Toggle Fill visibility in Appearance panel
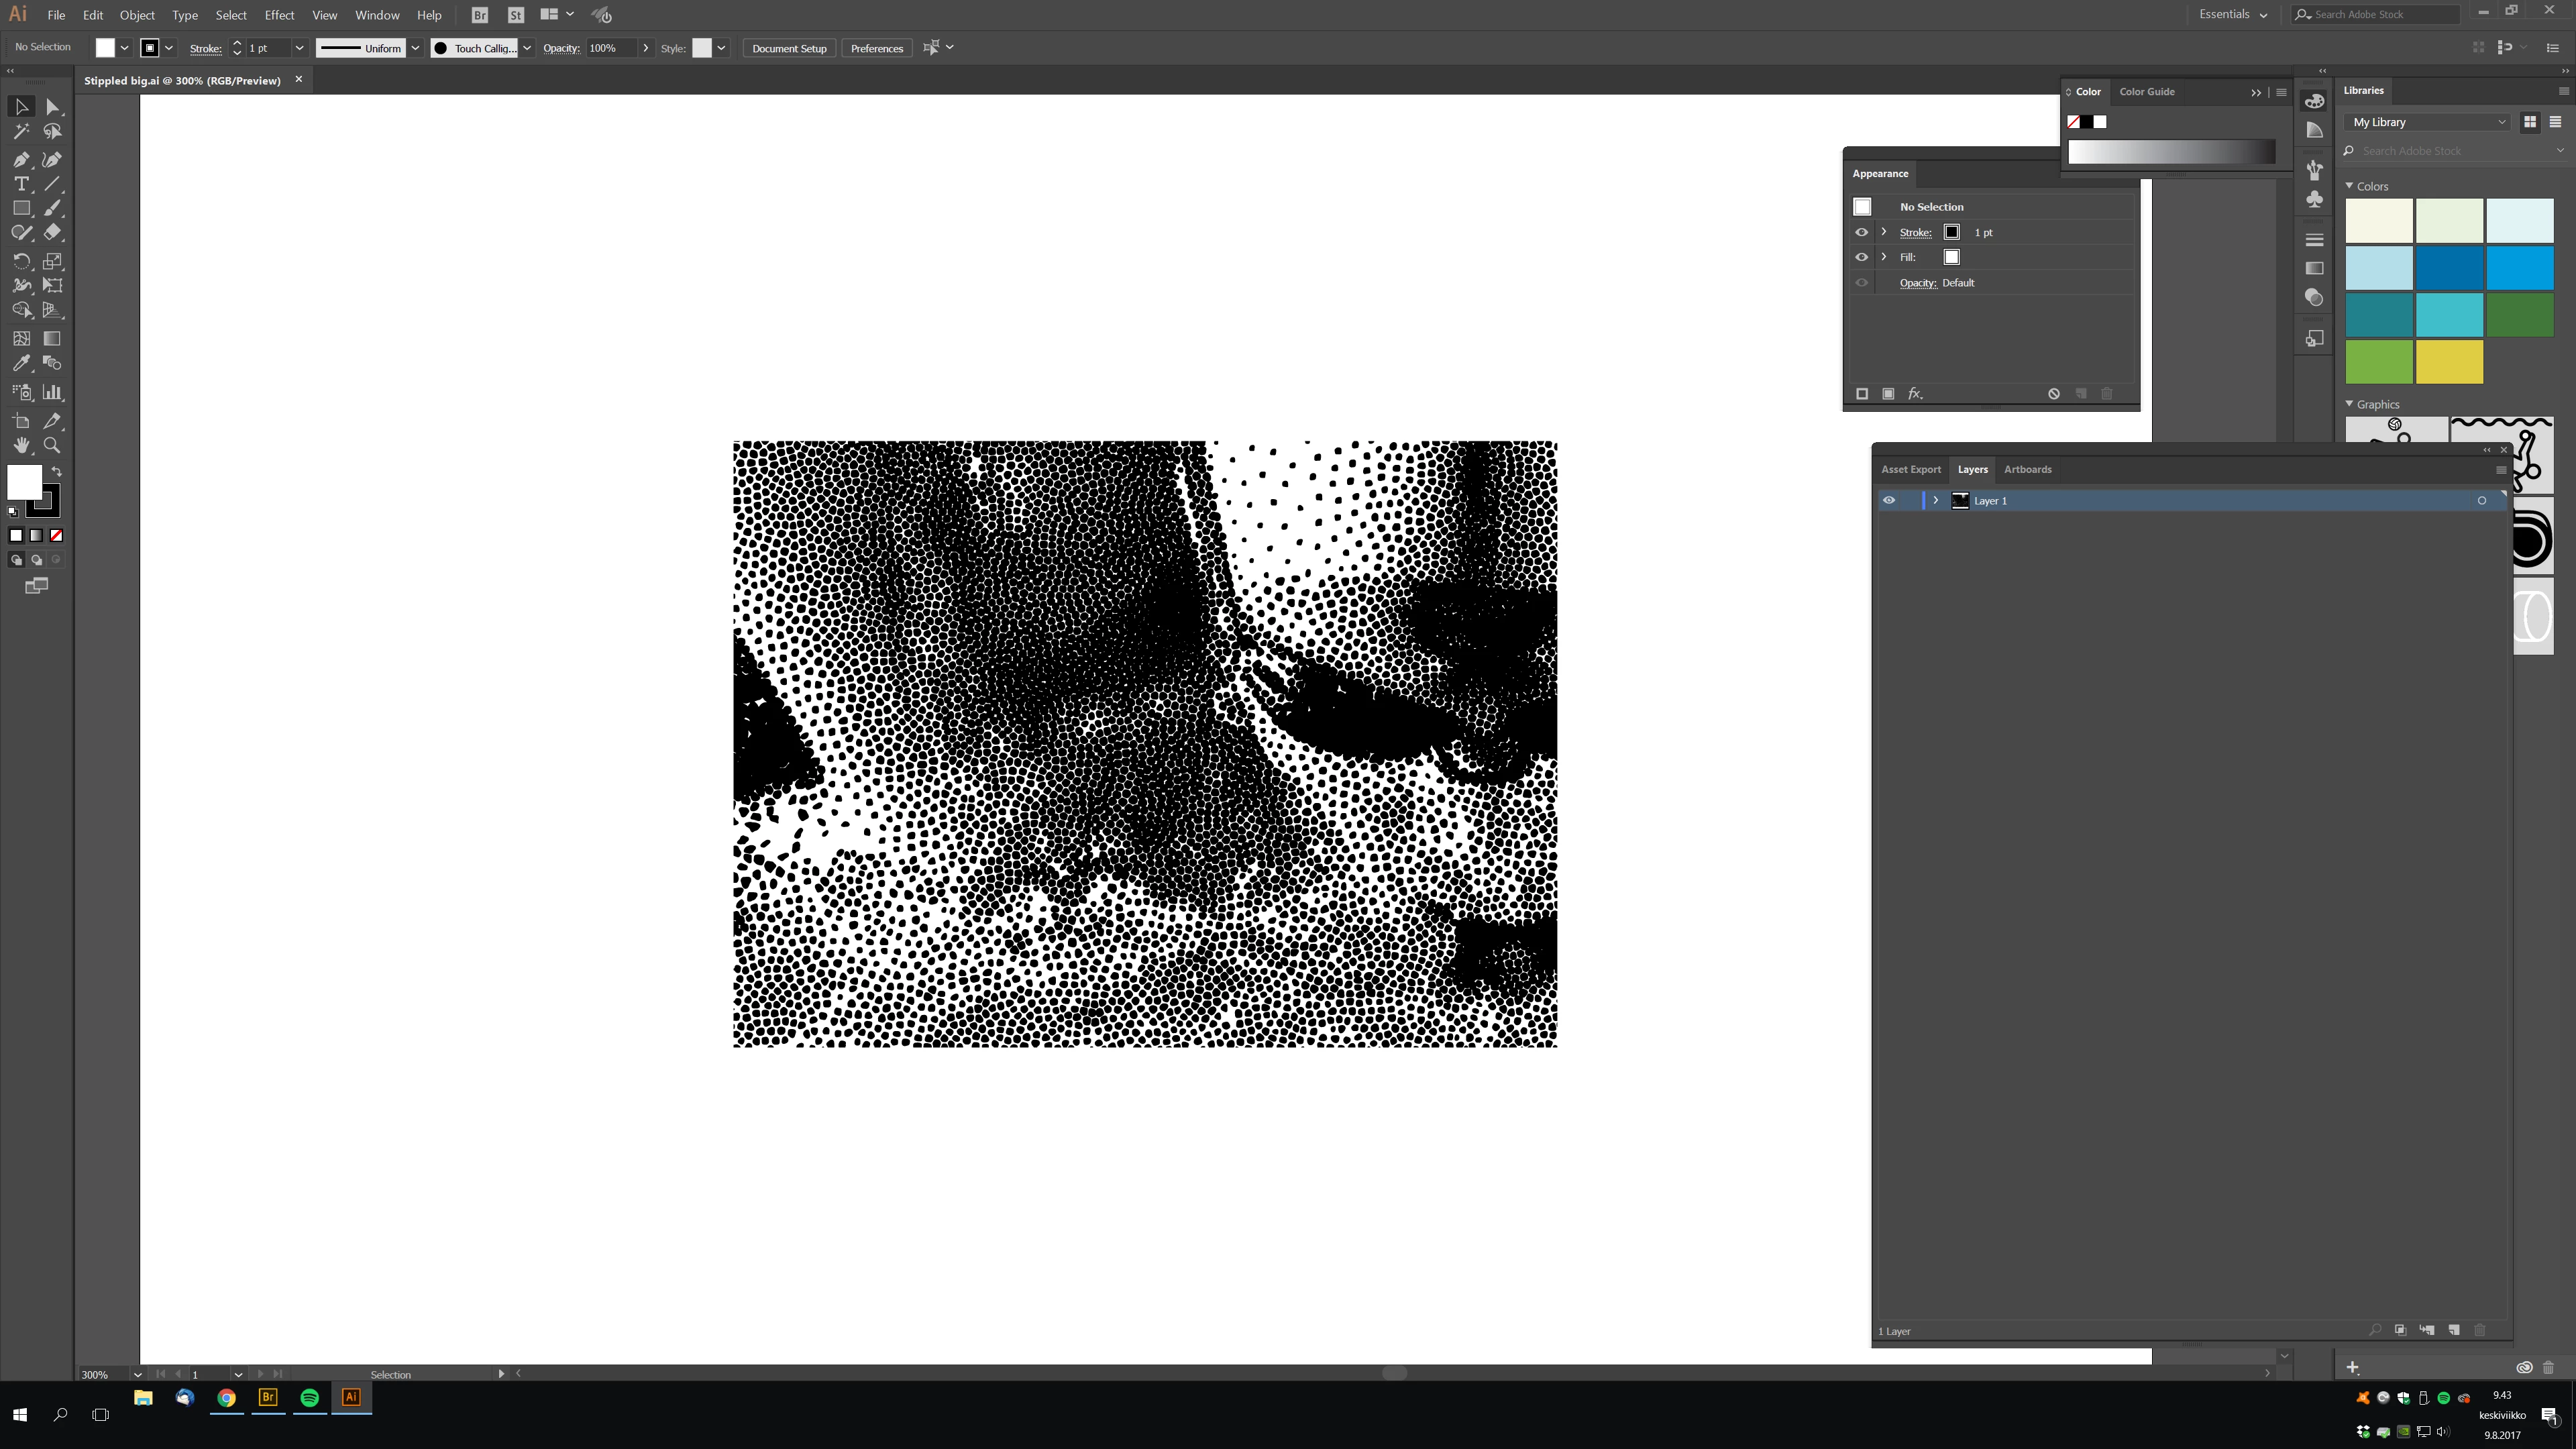 point(1861,257)
